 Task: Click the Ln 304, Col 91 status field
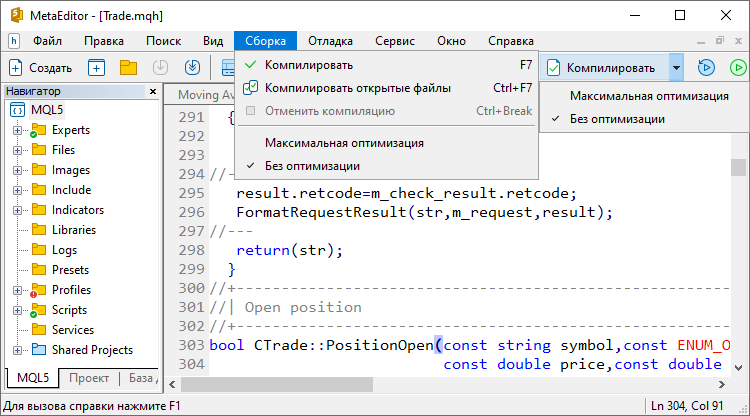point(687,406)
